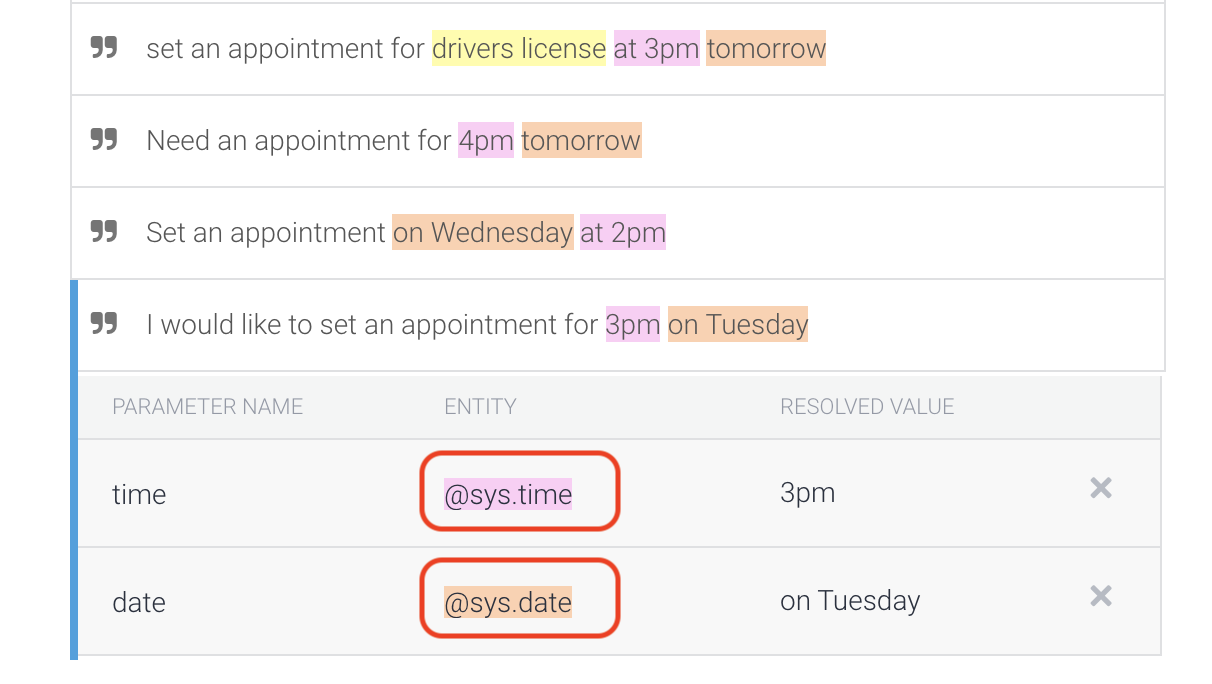
Task: Click quote icon beside "Need an appointment" phrase
Action: 104,140
